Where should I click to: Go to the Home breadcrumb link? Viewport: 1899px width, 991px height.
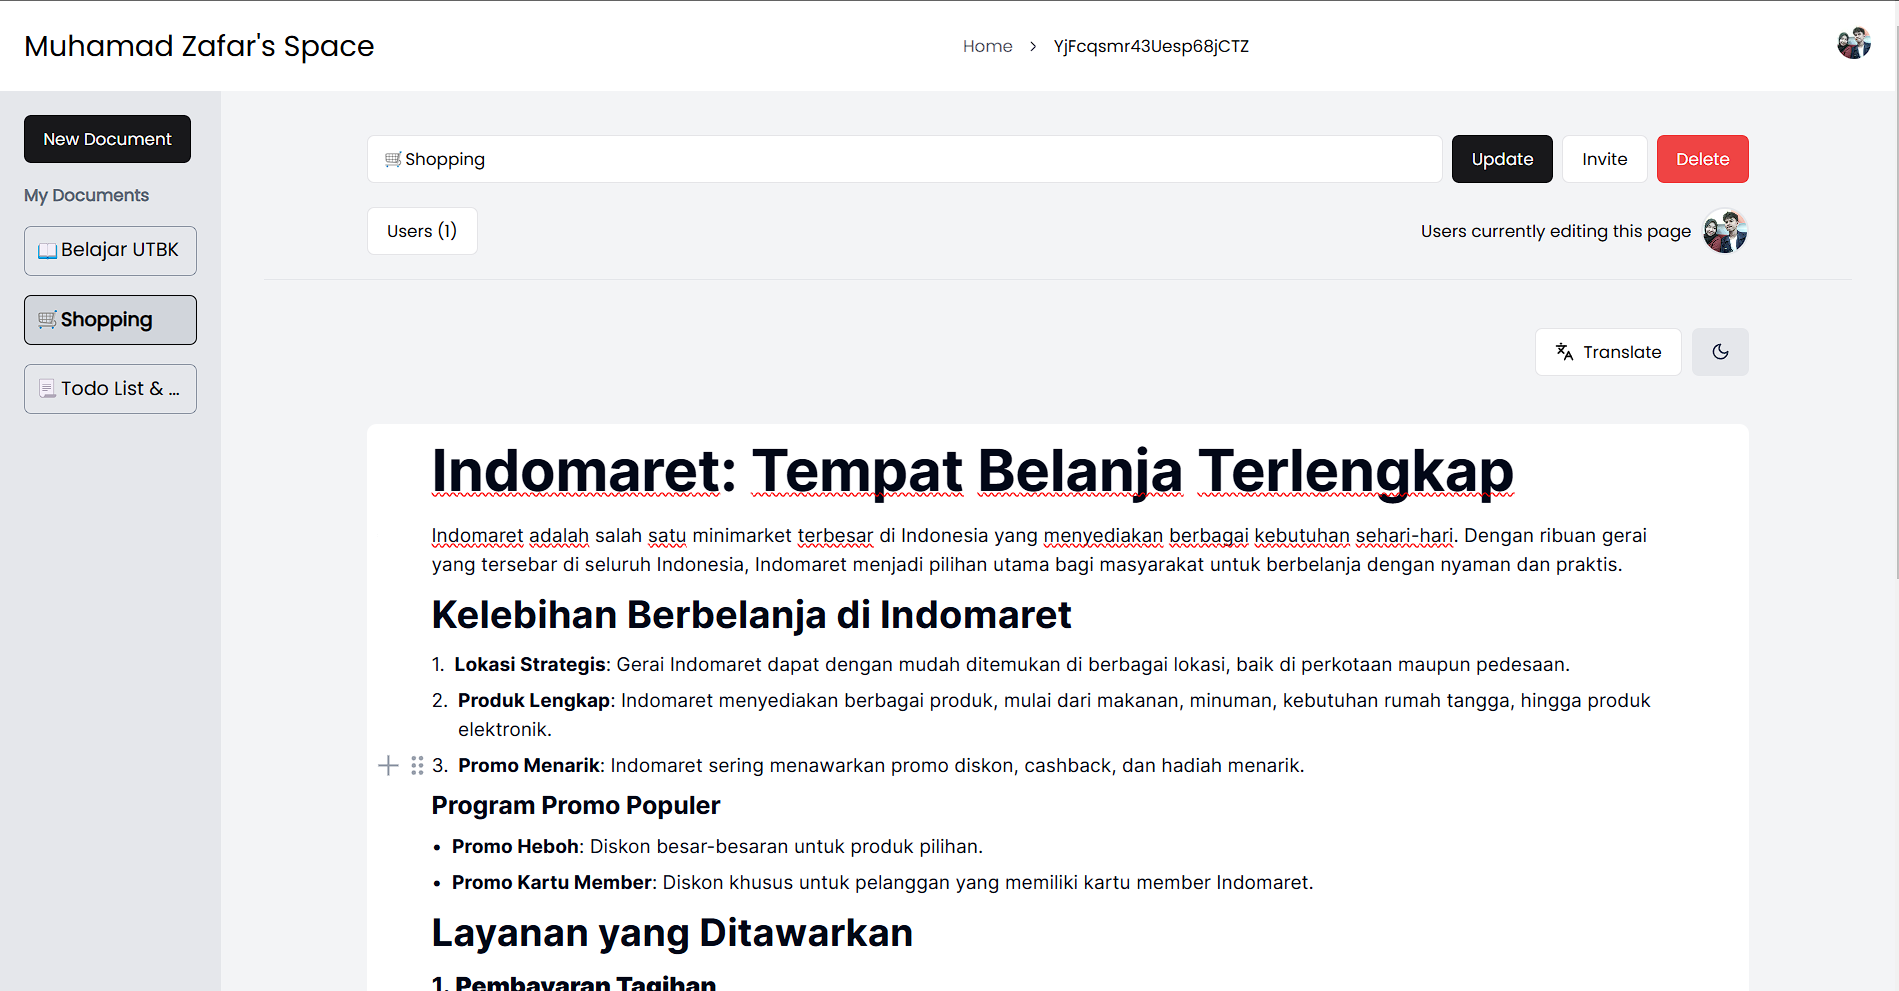(987, 47)
